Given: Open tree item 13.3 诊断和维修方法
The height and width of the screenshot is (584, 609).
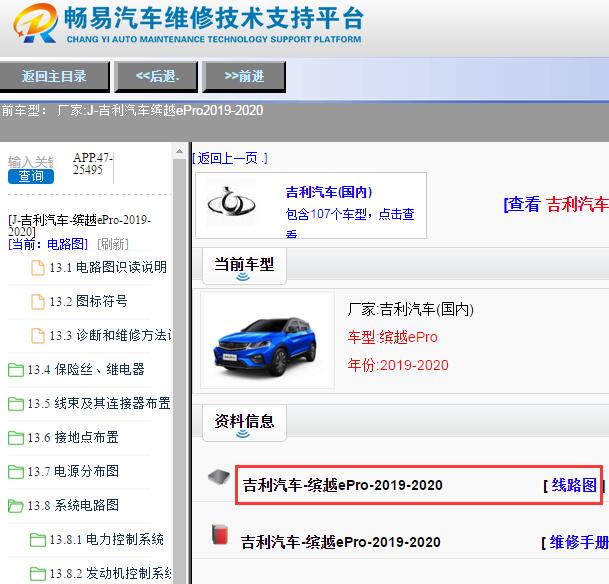Looking at the screenshot, I should tap(110, 335).
